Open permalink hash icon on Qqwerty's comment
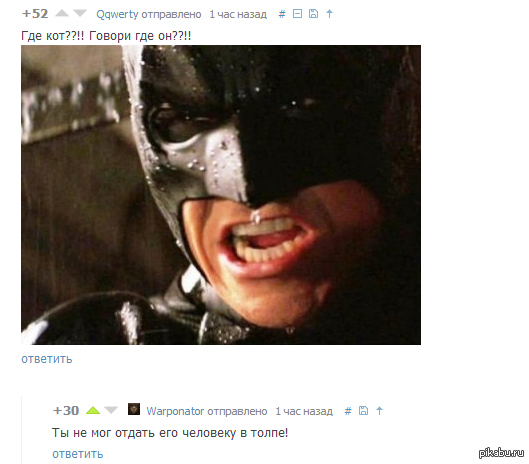The height and width of the screenshot is (464, 529). (282, 14)
